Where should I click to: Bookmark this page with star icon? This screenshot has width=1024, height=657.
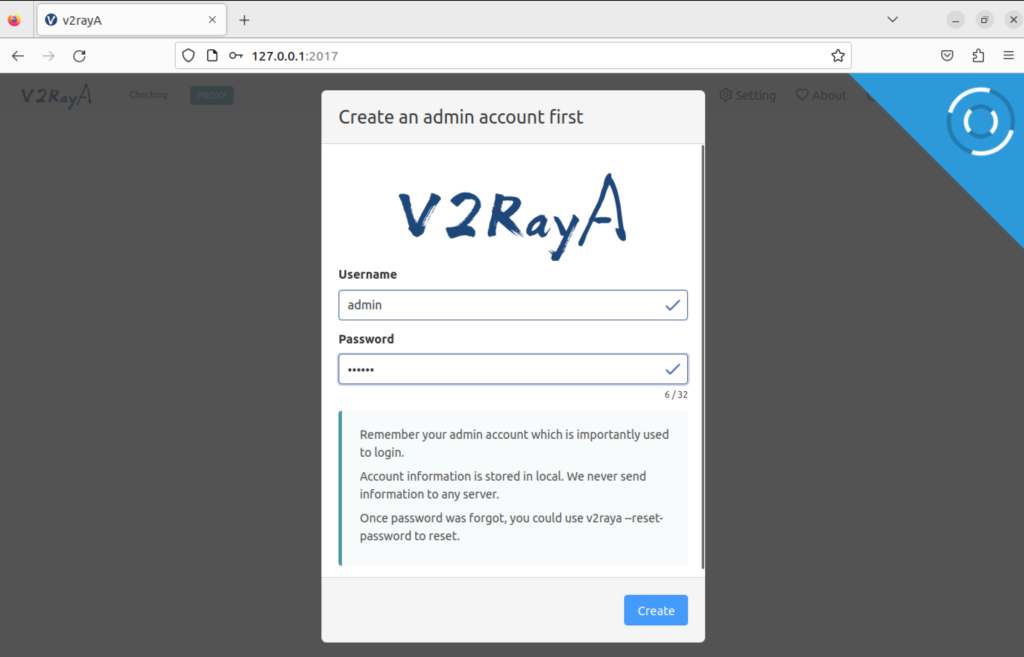tap(838, 56)
